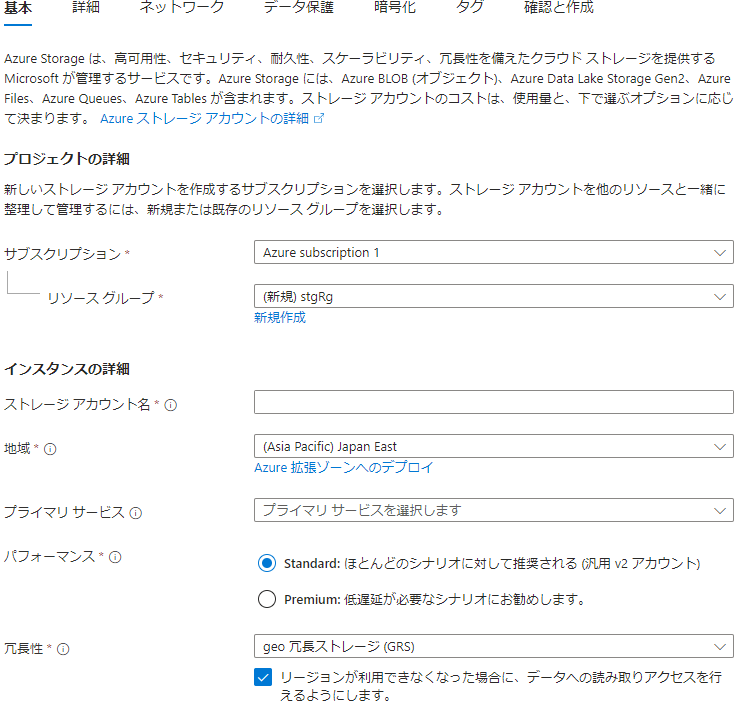Expand the 冗長性 GRS dropdown

[494, 646]
